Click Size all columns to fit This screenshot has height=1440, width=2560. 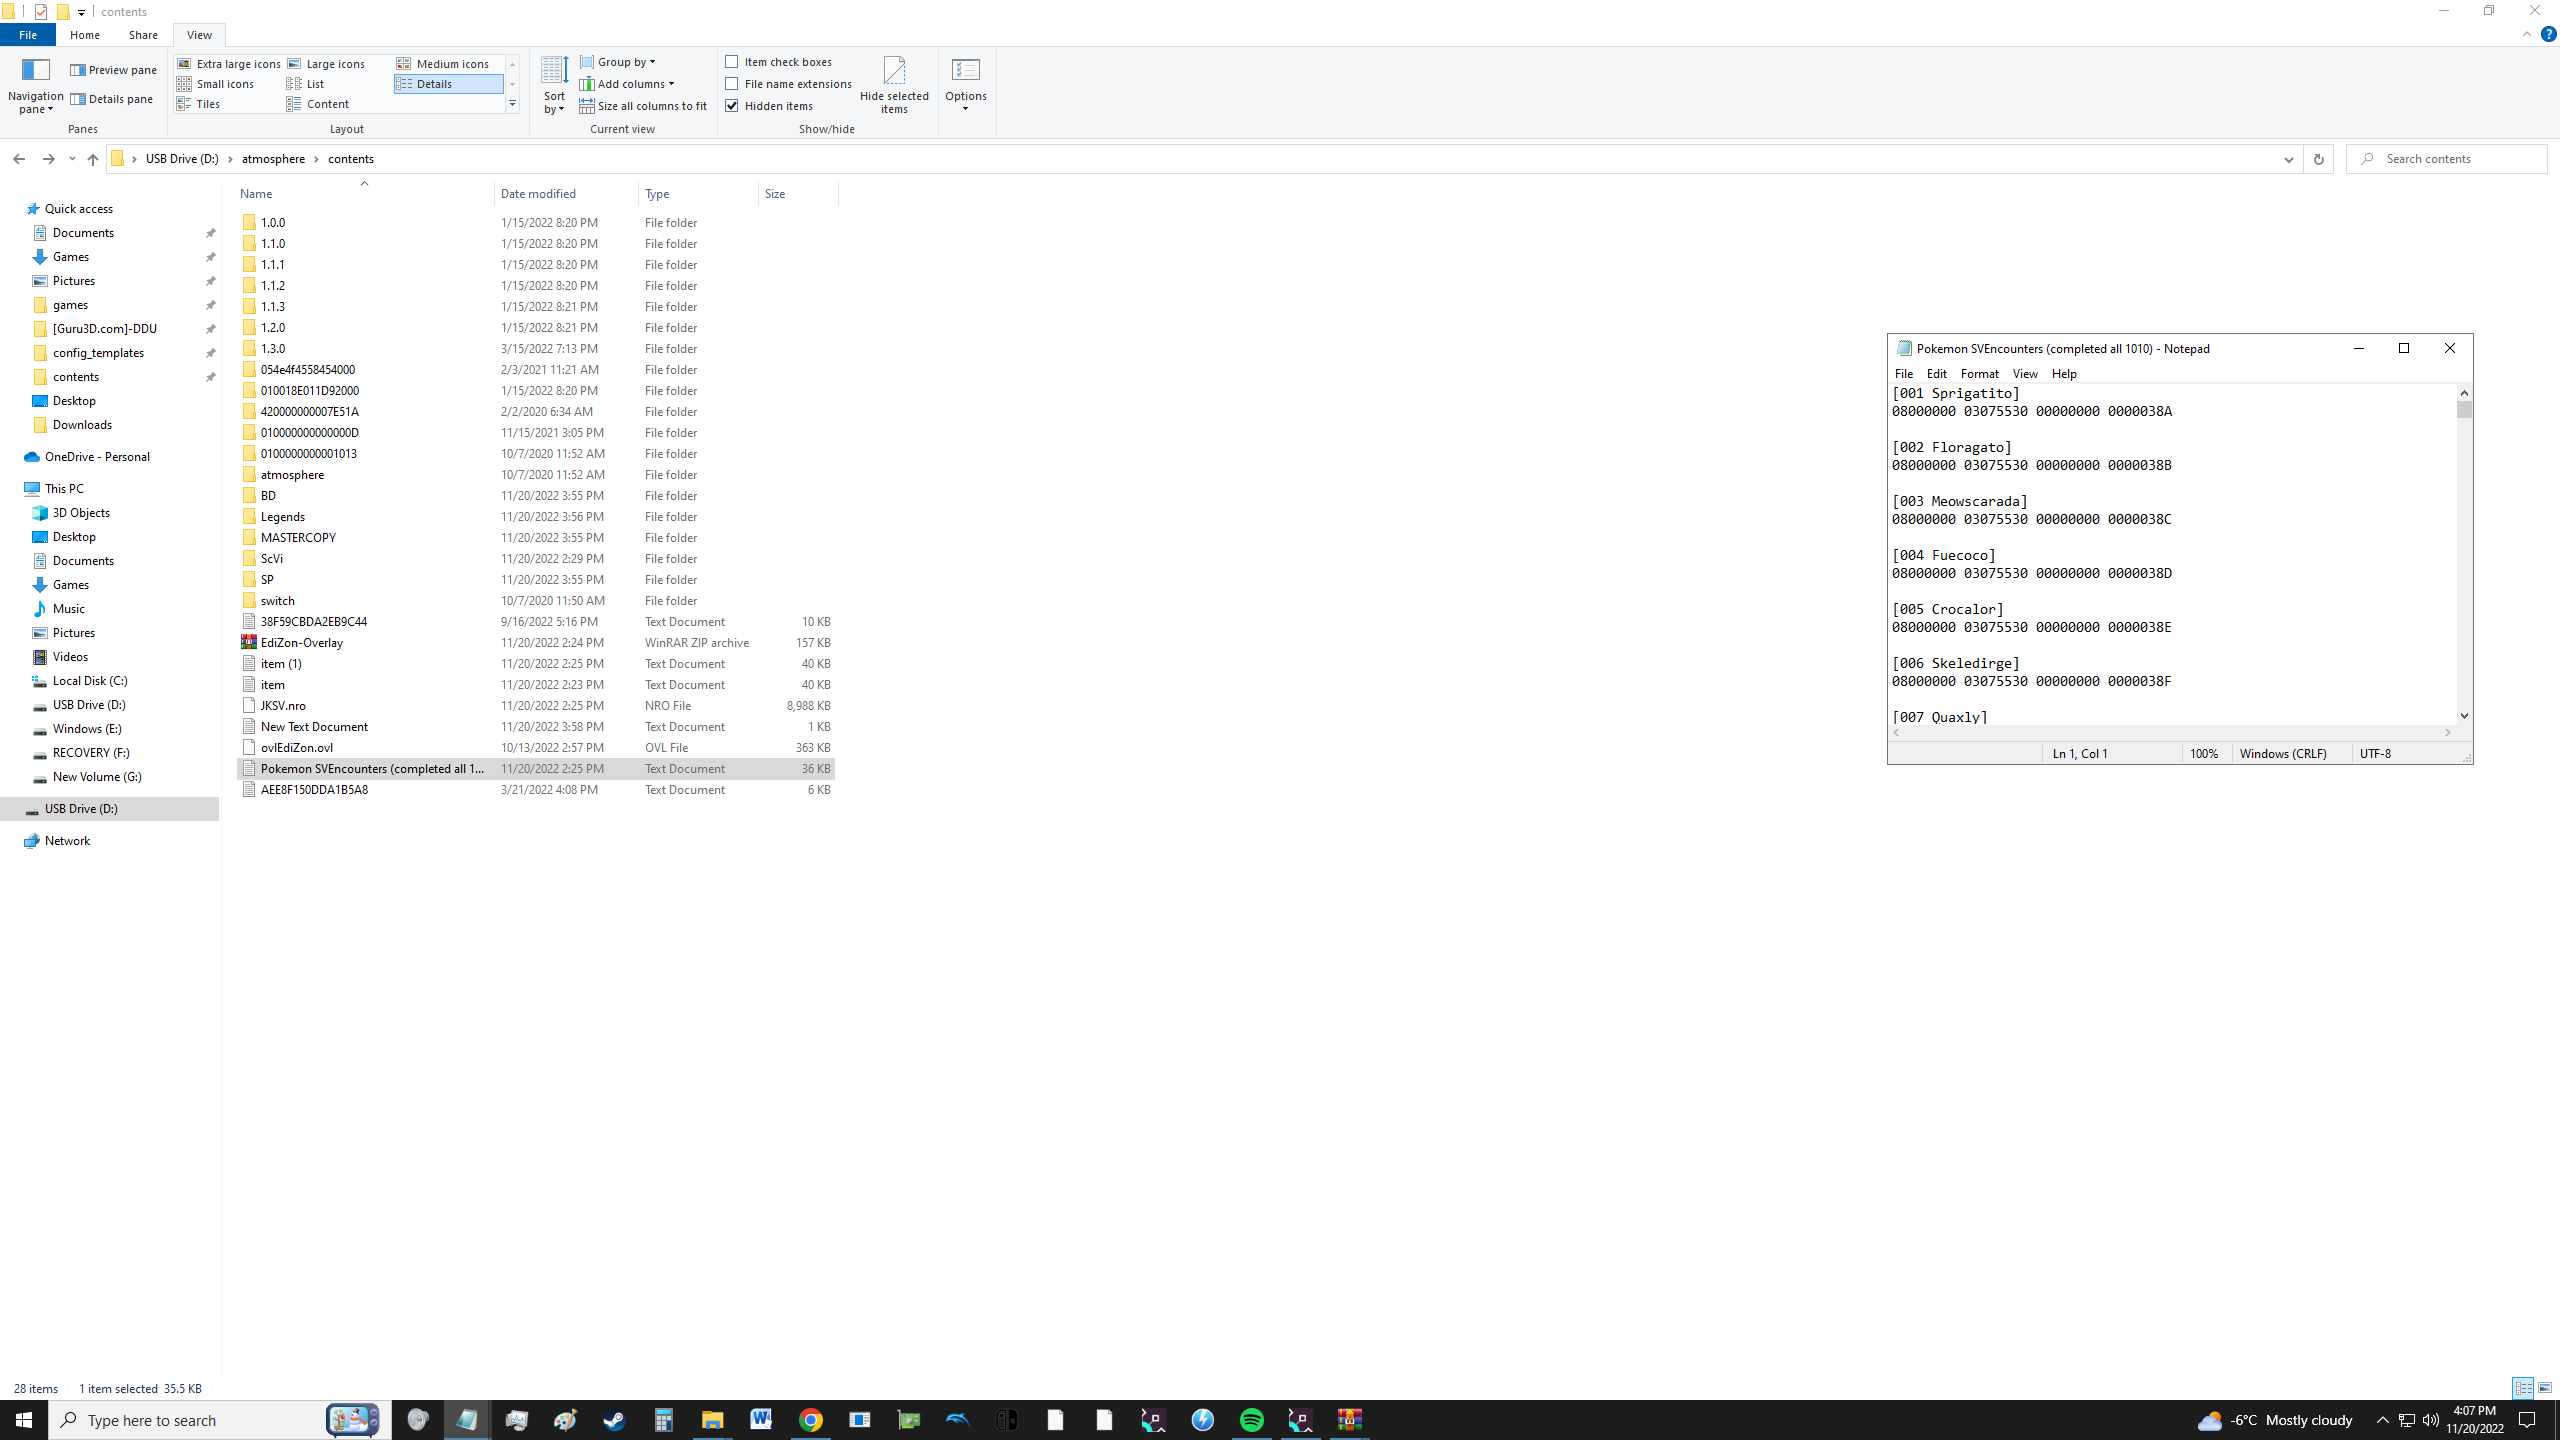point(643,106)
